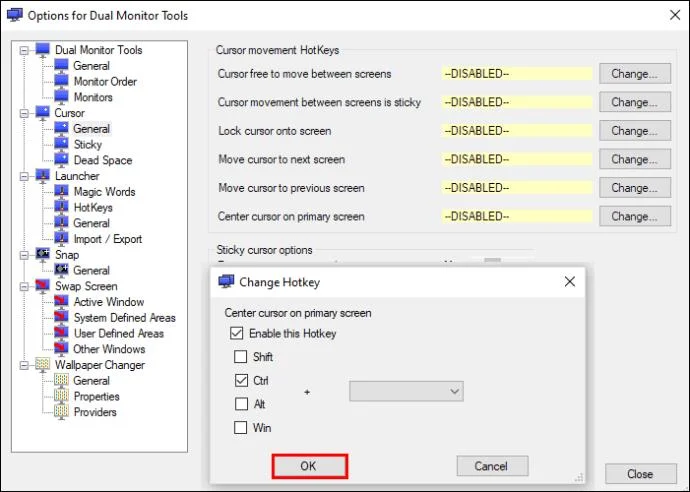The height and width of the screenshot is (492, 690).
Task: Collapse the Launcher tree node
Action: coord(24,176)
